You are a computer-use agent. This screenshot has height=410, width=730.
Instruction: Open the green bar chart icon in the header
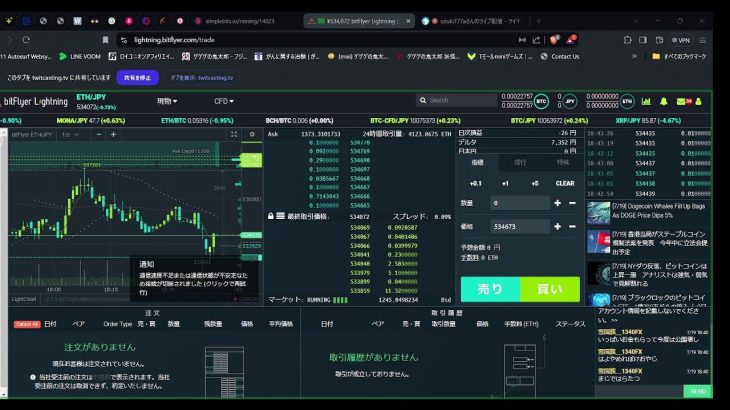click(646, 101)
